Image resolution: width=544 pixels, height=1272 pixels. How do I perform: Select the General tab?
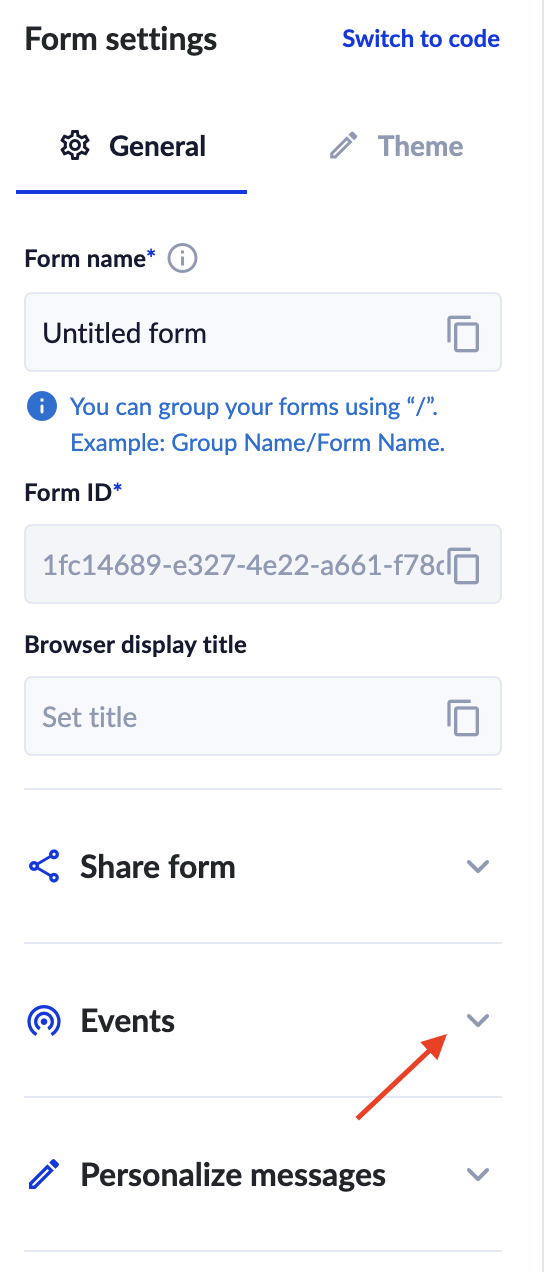(x=132, y=146)
